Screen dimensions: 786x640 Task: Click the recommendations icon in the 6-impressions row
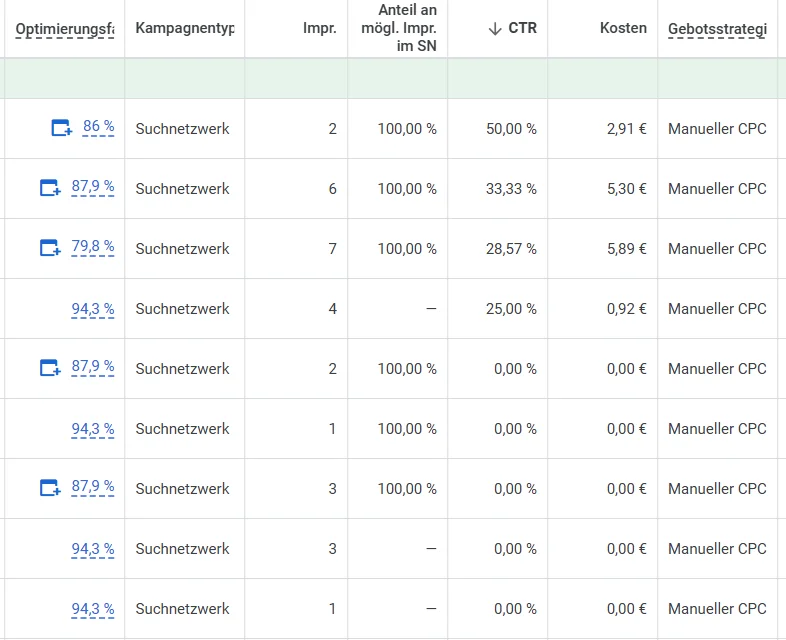pos(50,188)
